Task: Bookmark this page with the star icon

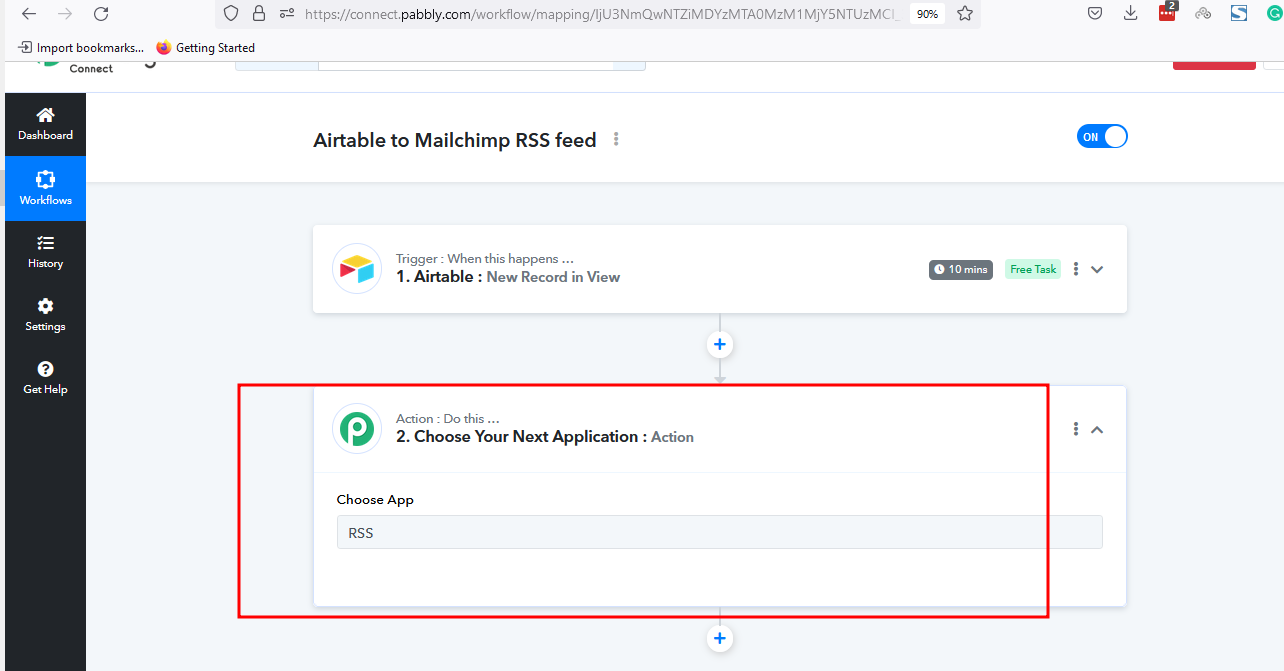Action: point(965,14)
